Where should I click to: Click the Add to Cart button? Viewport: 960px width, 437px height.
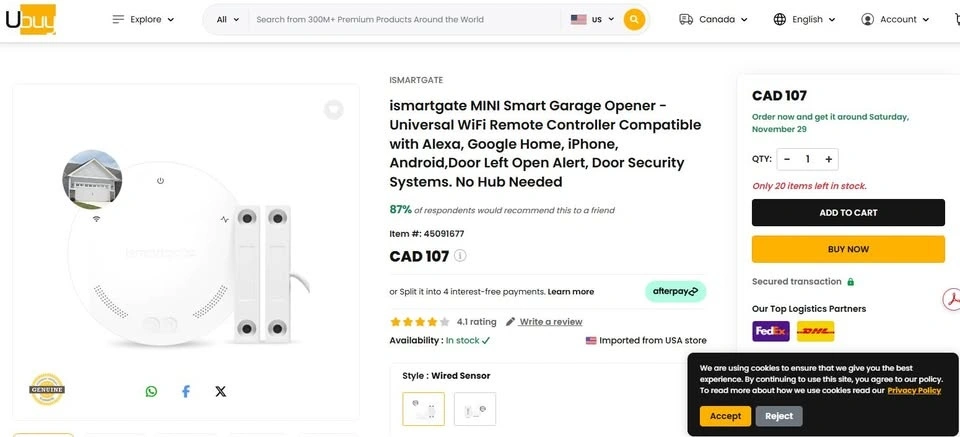click(x=848, y=212)
